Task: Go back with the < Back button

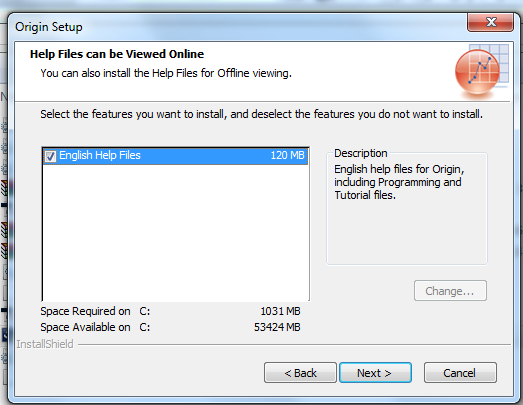Action: [300, 373]
